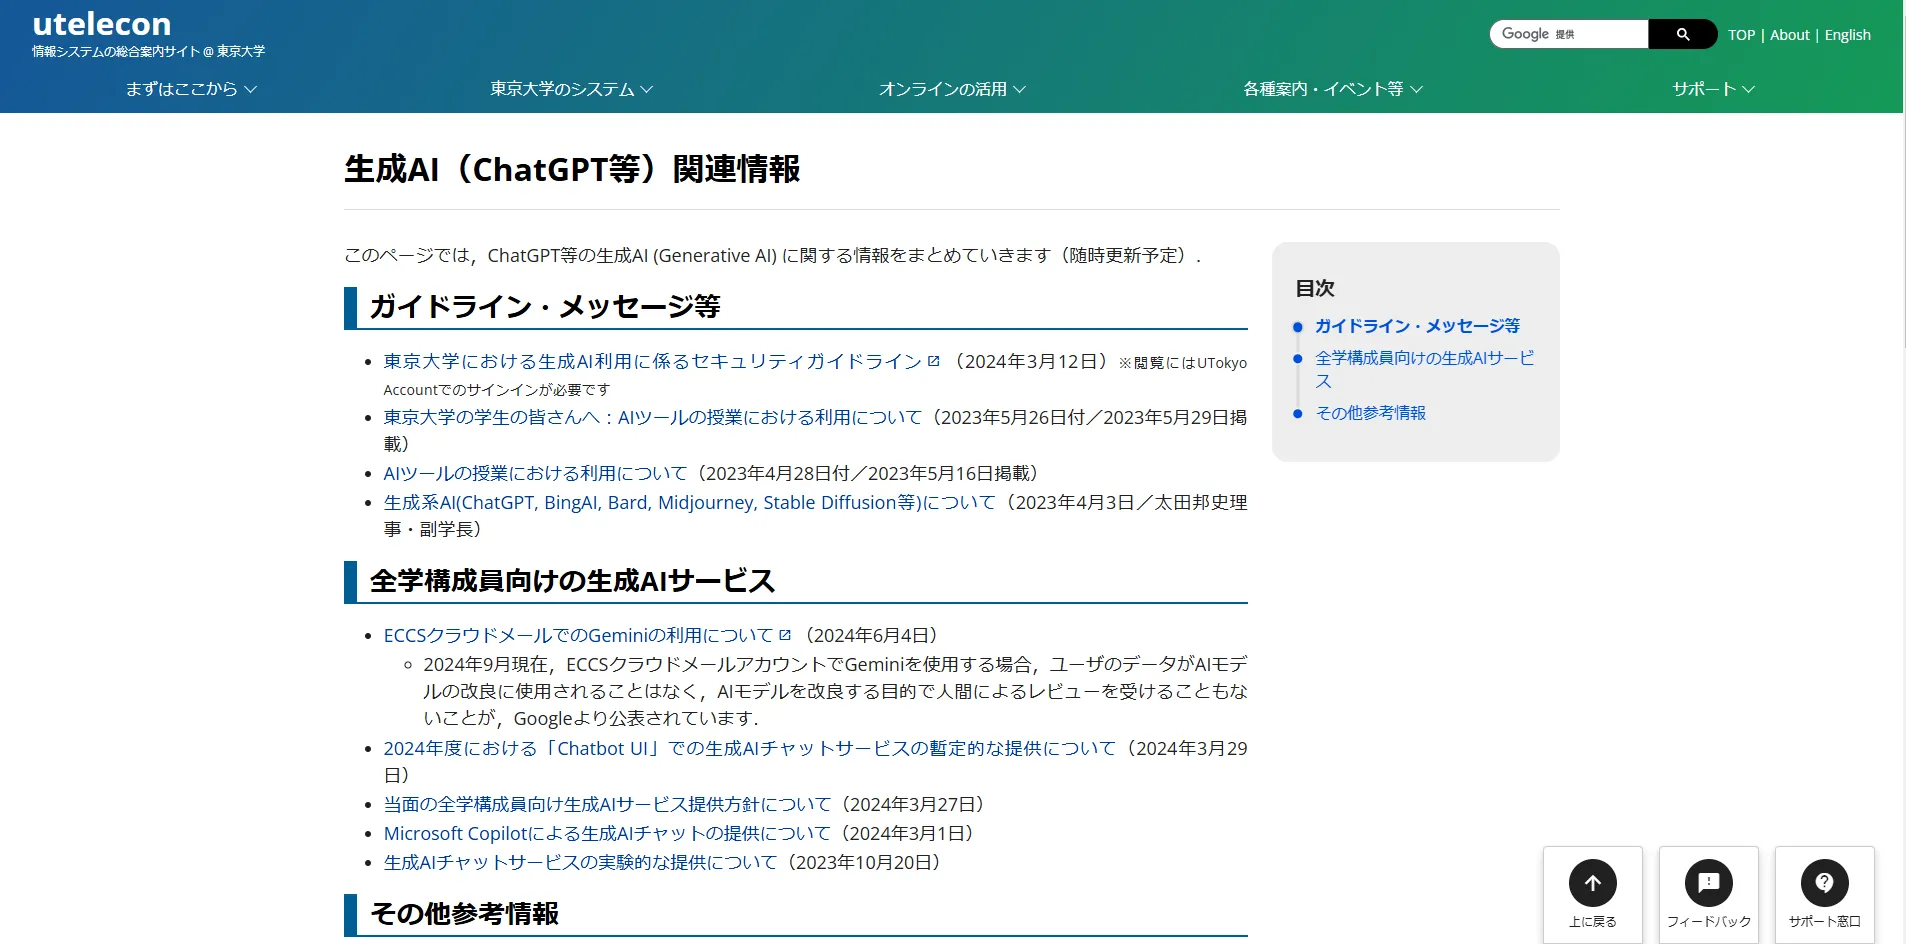The height and width of the screenshot is (944, 1906).
Task: Click external link icon after セキュリティガイドライン
Action: (934, 361)
